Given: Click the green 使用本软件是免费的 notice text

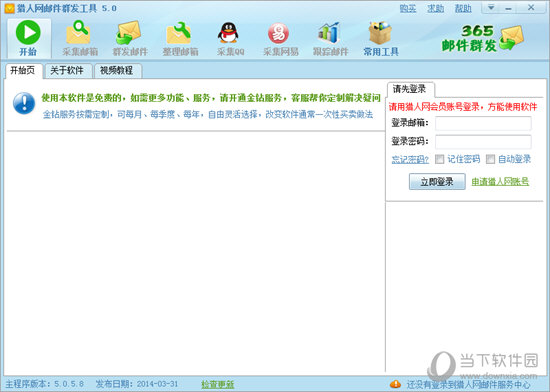Looking at the screenshot, I should 211,98.
